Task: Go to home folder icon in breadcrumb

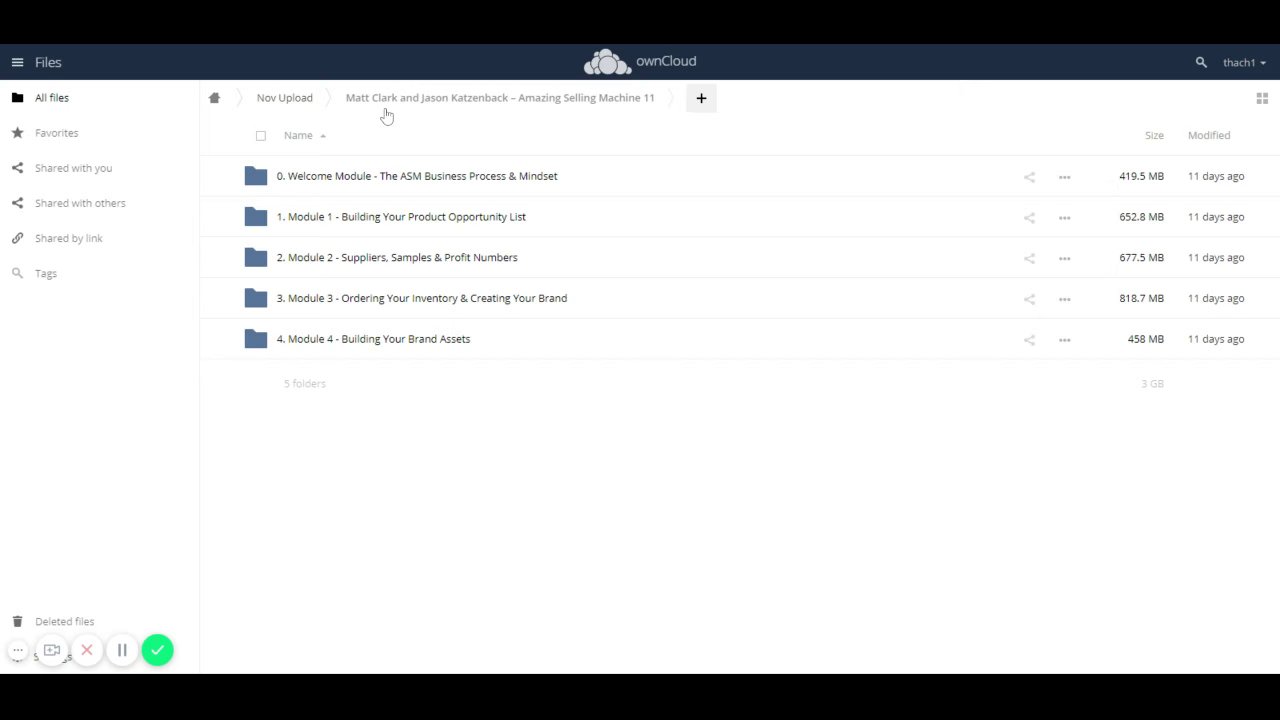Action: pyautogui.click(x=214, y=98)
